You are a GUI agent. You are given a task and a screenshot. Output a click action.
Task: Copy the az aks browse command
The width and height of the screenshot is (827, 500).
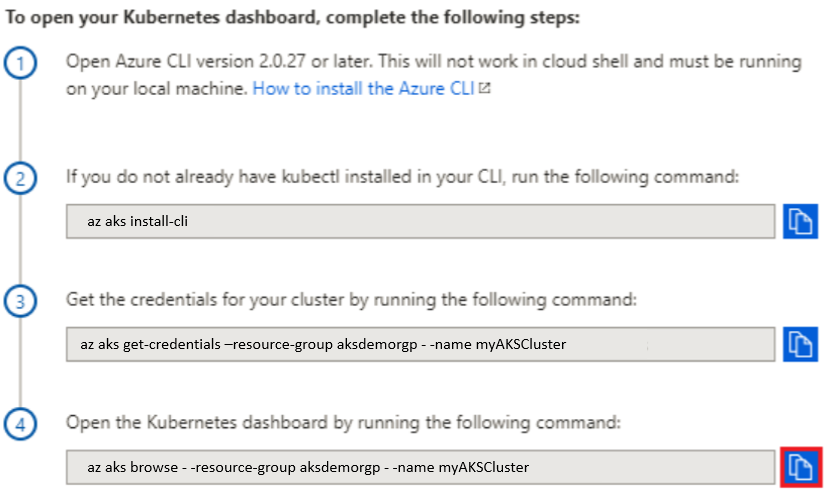coord(801,467)
